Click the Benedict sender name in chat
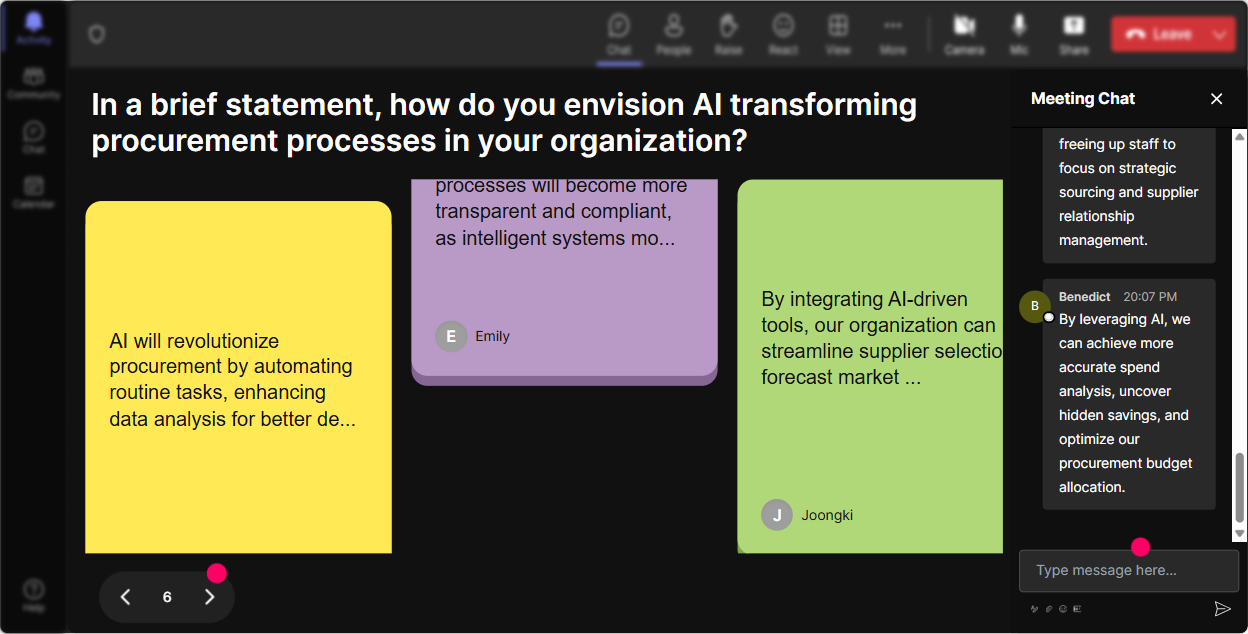The height and width of the screenshot is (634, 1248). pos(1085,297)
